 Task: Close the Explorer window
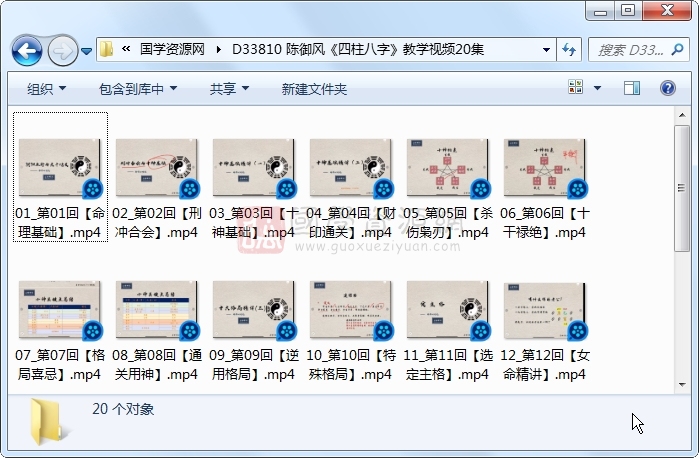click(x=667, y=11)
